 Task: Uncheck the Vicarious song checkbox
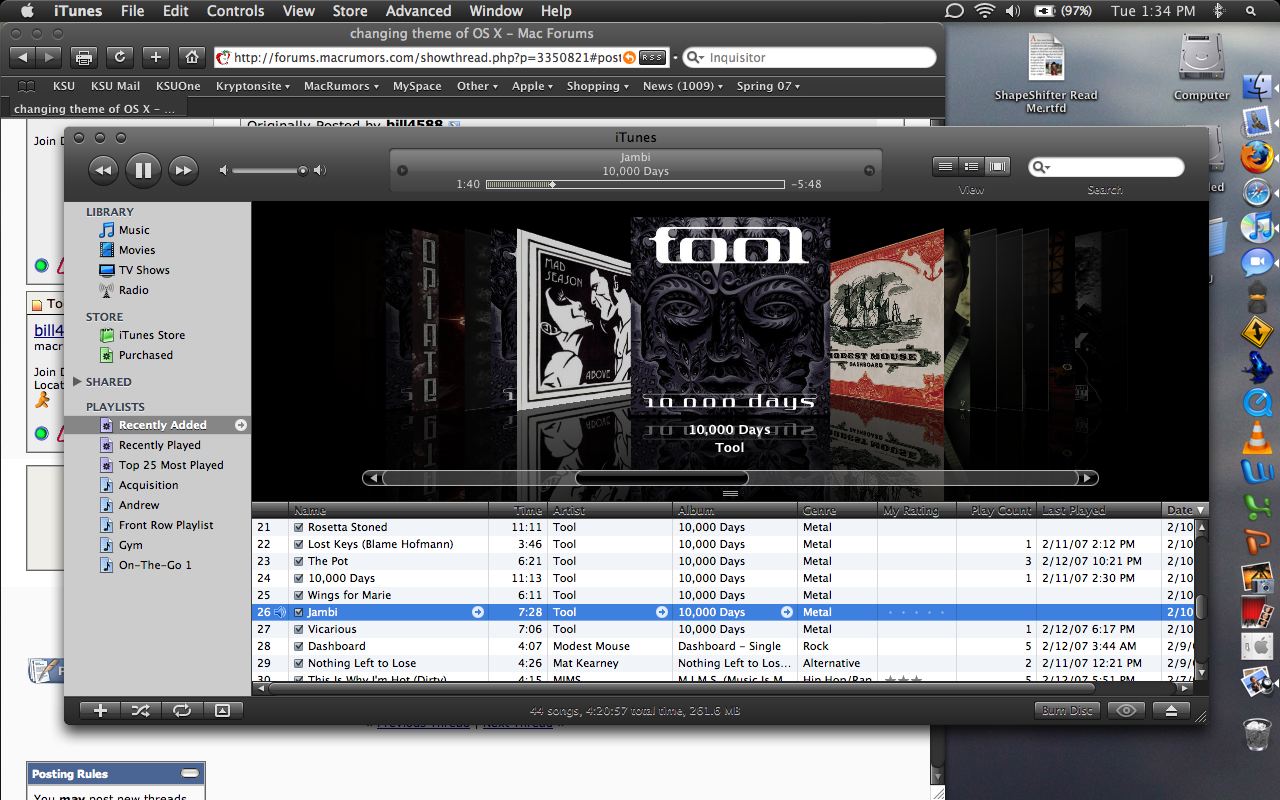click(x=298, y=629)
